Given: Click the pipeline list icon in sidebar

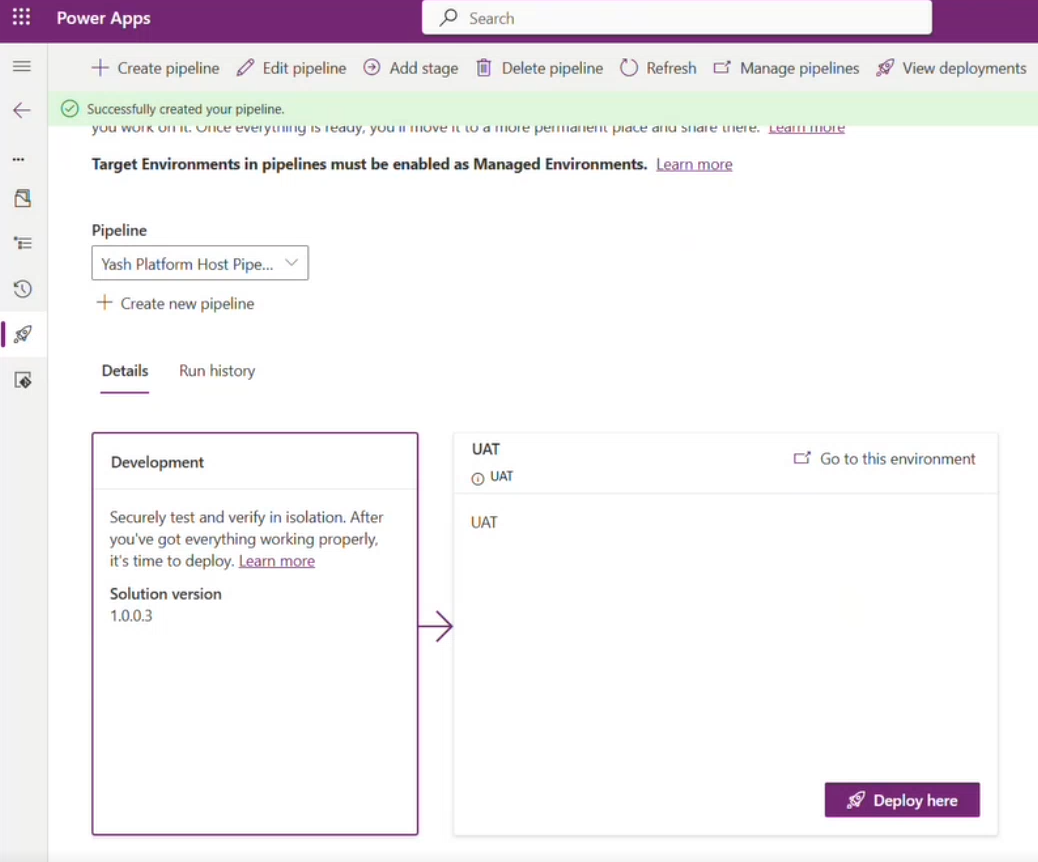Looking at the screenshot, I should pos(22,242).
